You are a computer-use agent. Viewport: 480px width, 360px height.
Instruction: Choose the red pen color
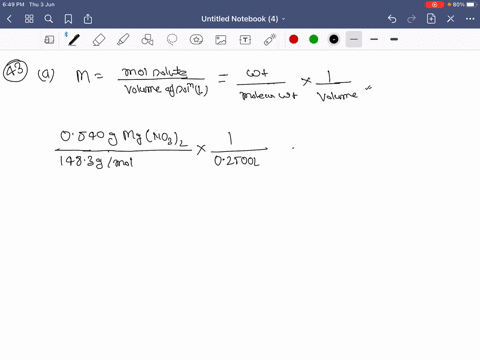[294, 39]
